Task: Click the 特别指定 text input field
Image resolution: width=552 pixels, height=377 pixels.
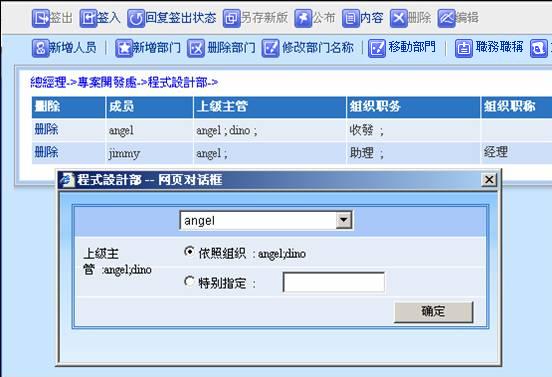Action: (x=333, y=282)
